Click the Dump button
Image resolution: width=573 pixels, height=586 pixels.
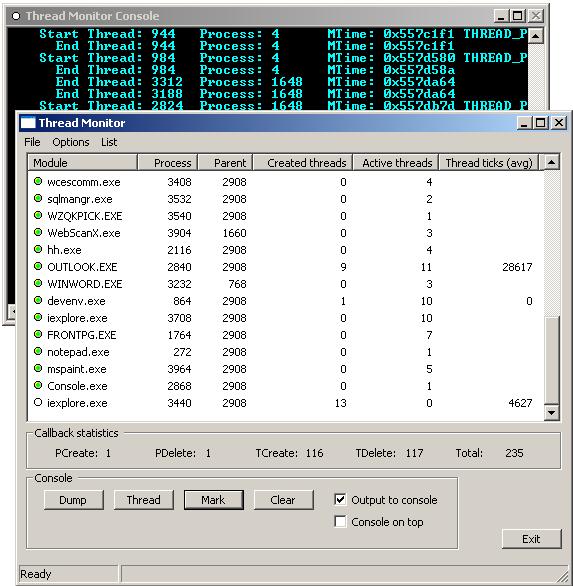(74, 500)
